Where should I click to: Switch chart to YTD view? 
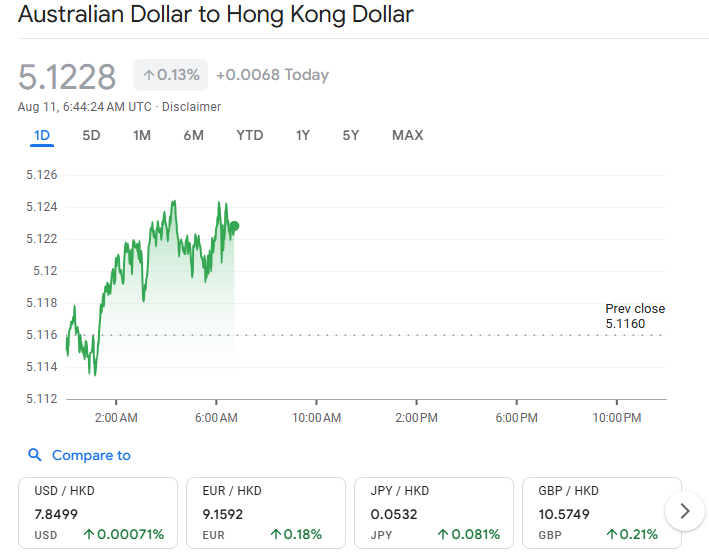coord(249,135)
